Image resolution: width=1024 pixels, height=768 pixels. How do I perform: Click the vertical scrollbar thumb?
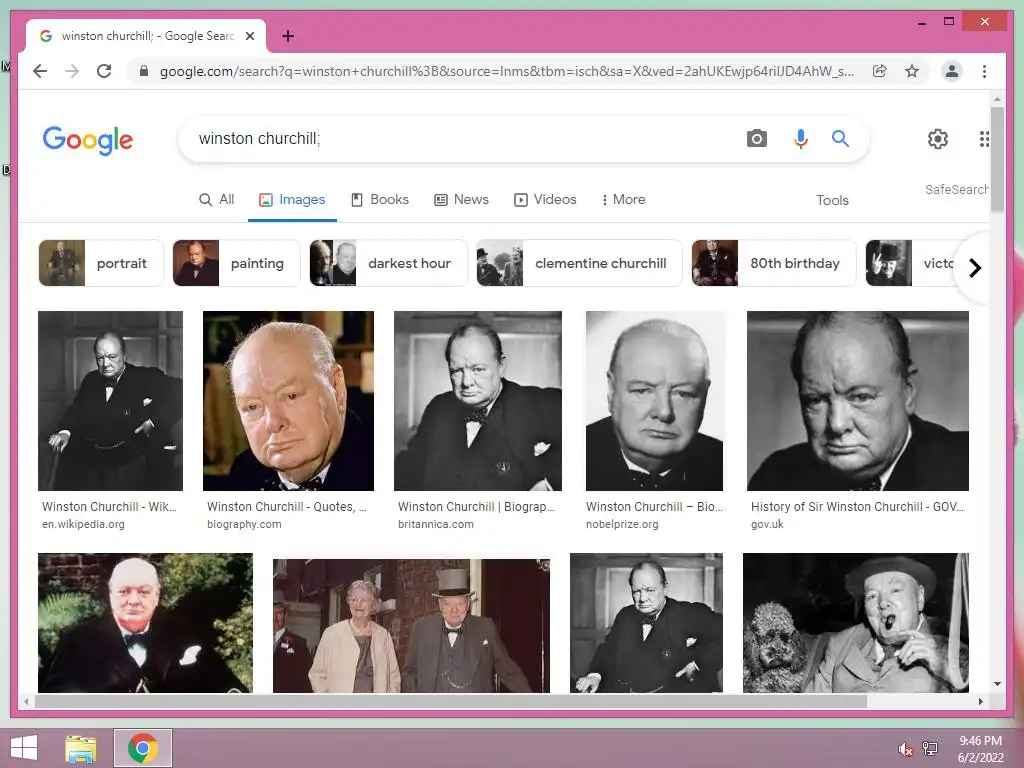[997, 159]
